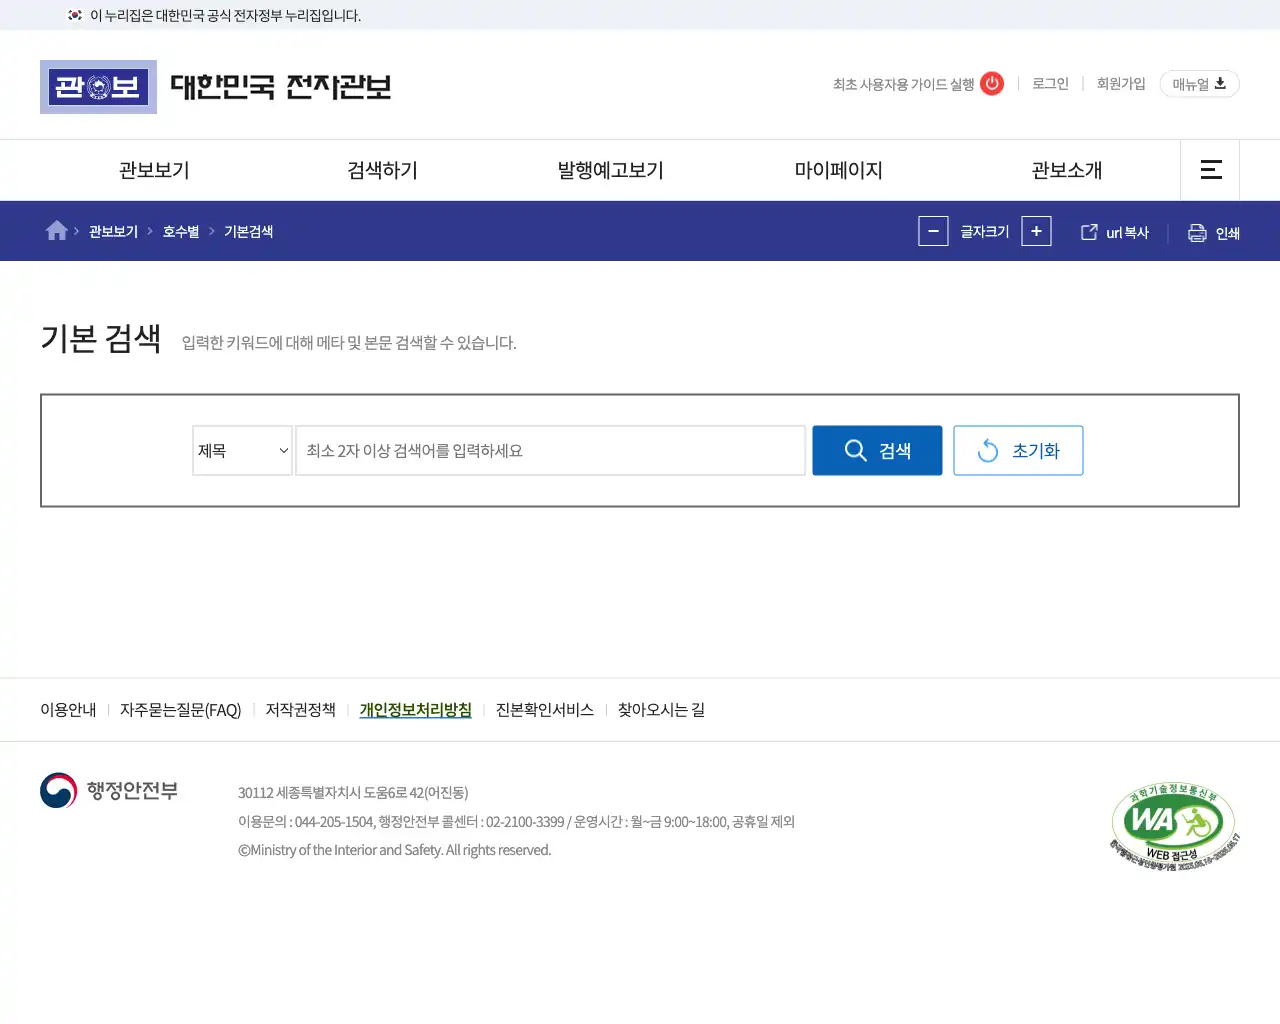Launch the first-time user guide power icon
1280x1024 pixels.
(991, 84)
